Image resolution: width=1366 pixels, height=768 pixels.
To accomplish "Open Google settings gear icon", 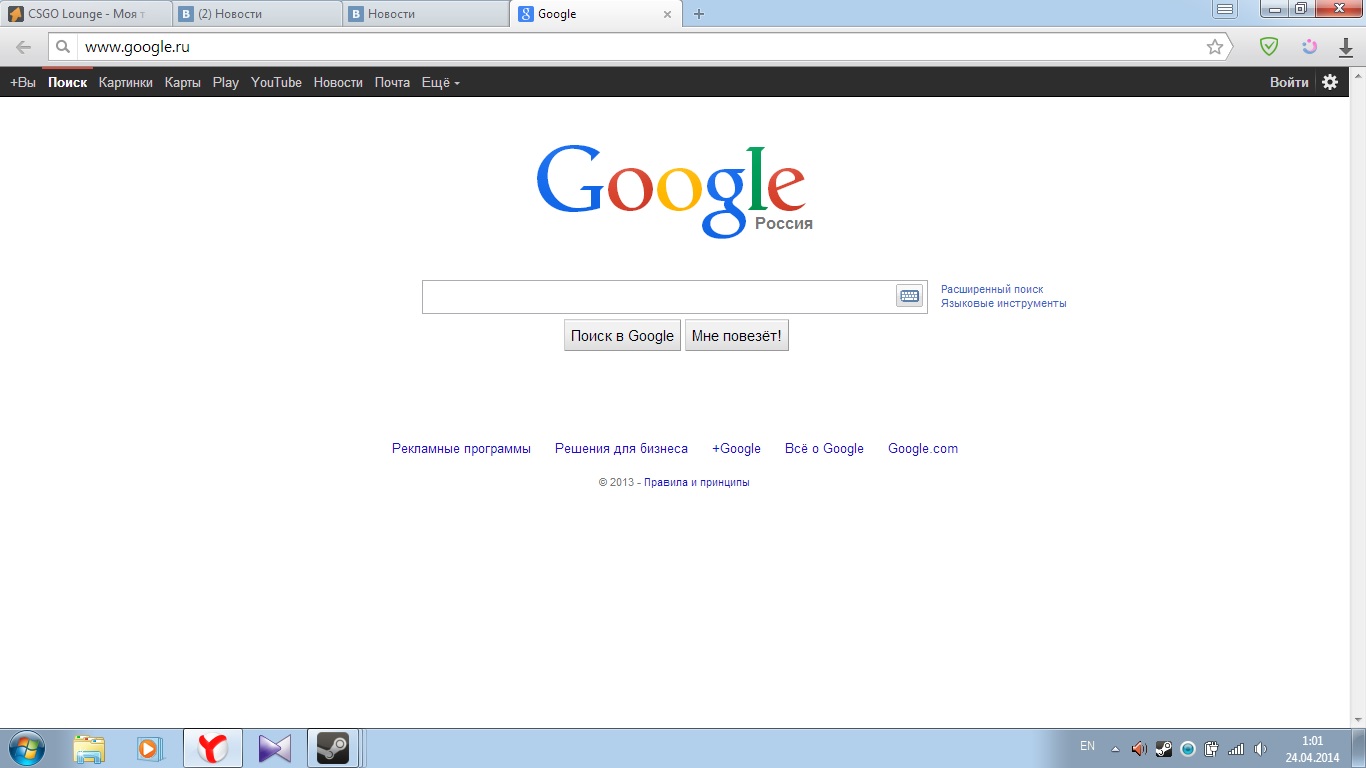I will click(x=1330, y=82).
